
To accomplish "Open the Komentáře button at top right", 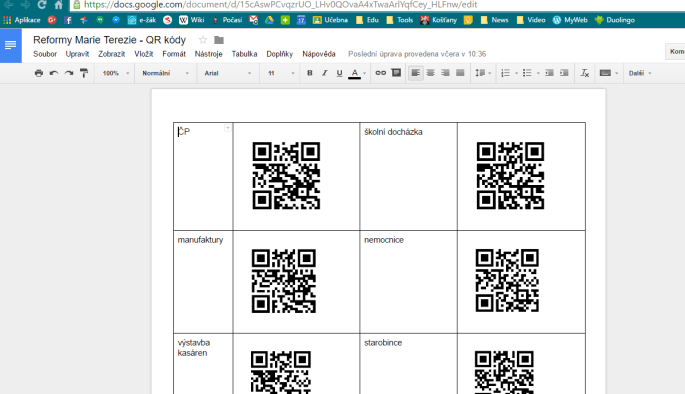I will [675, 52].
